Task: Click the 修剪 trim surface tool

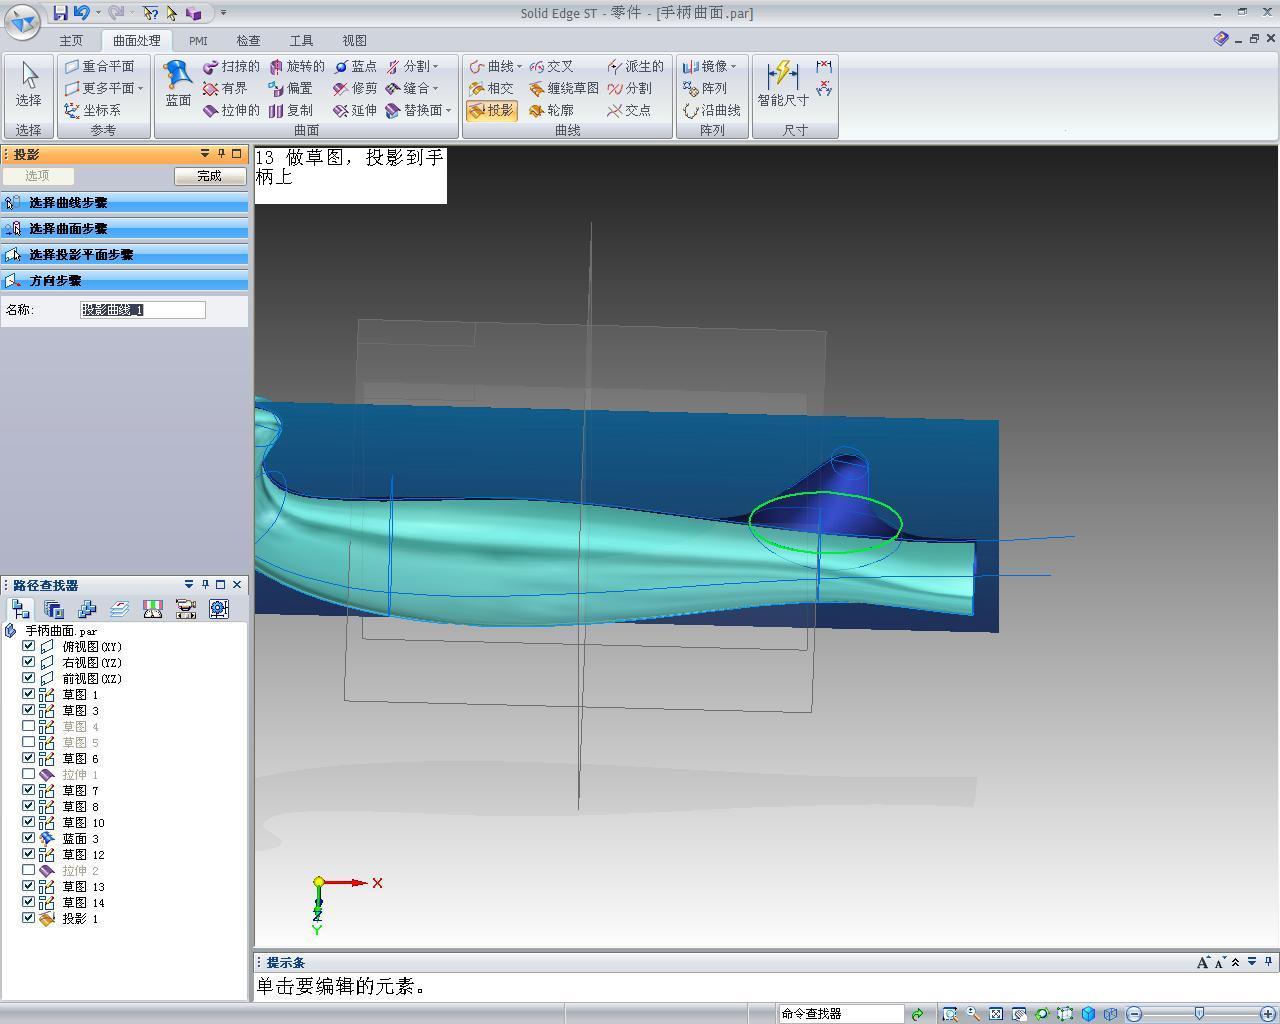Action: pos(355,88)
